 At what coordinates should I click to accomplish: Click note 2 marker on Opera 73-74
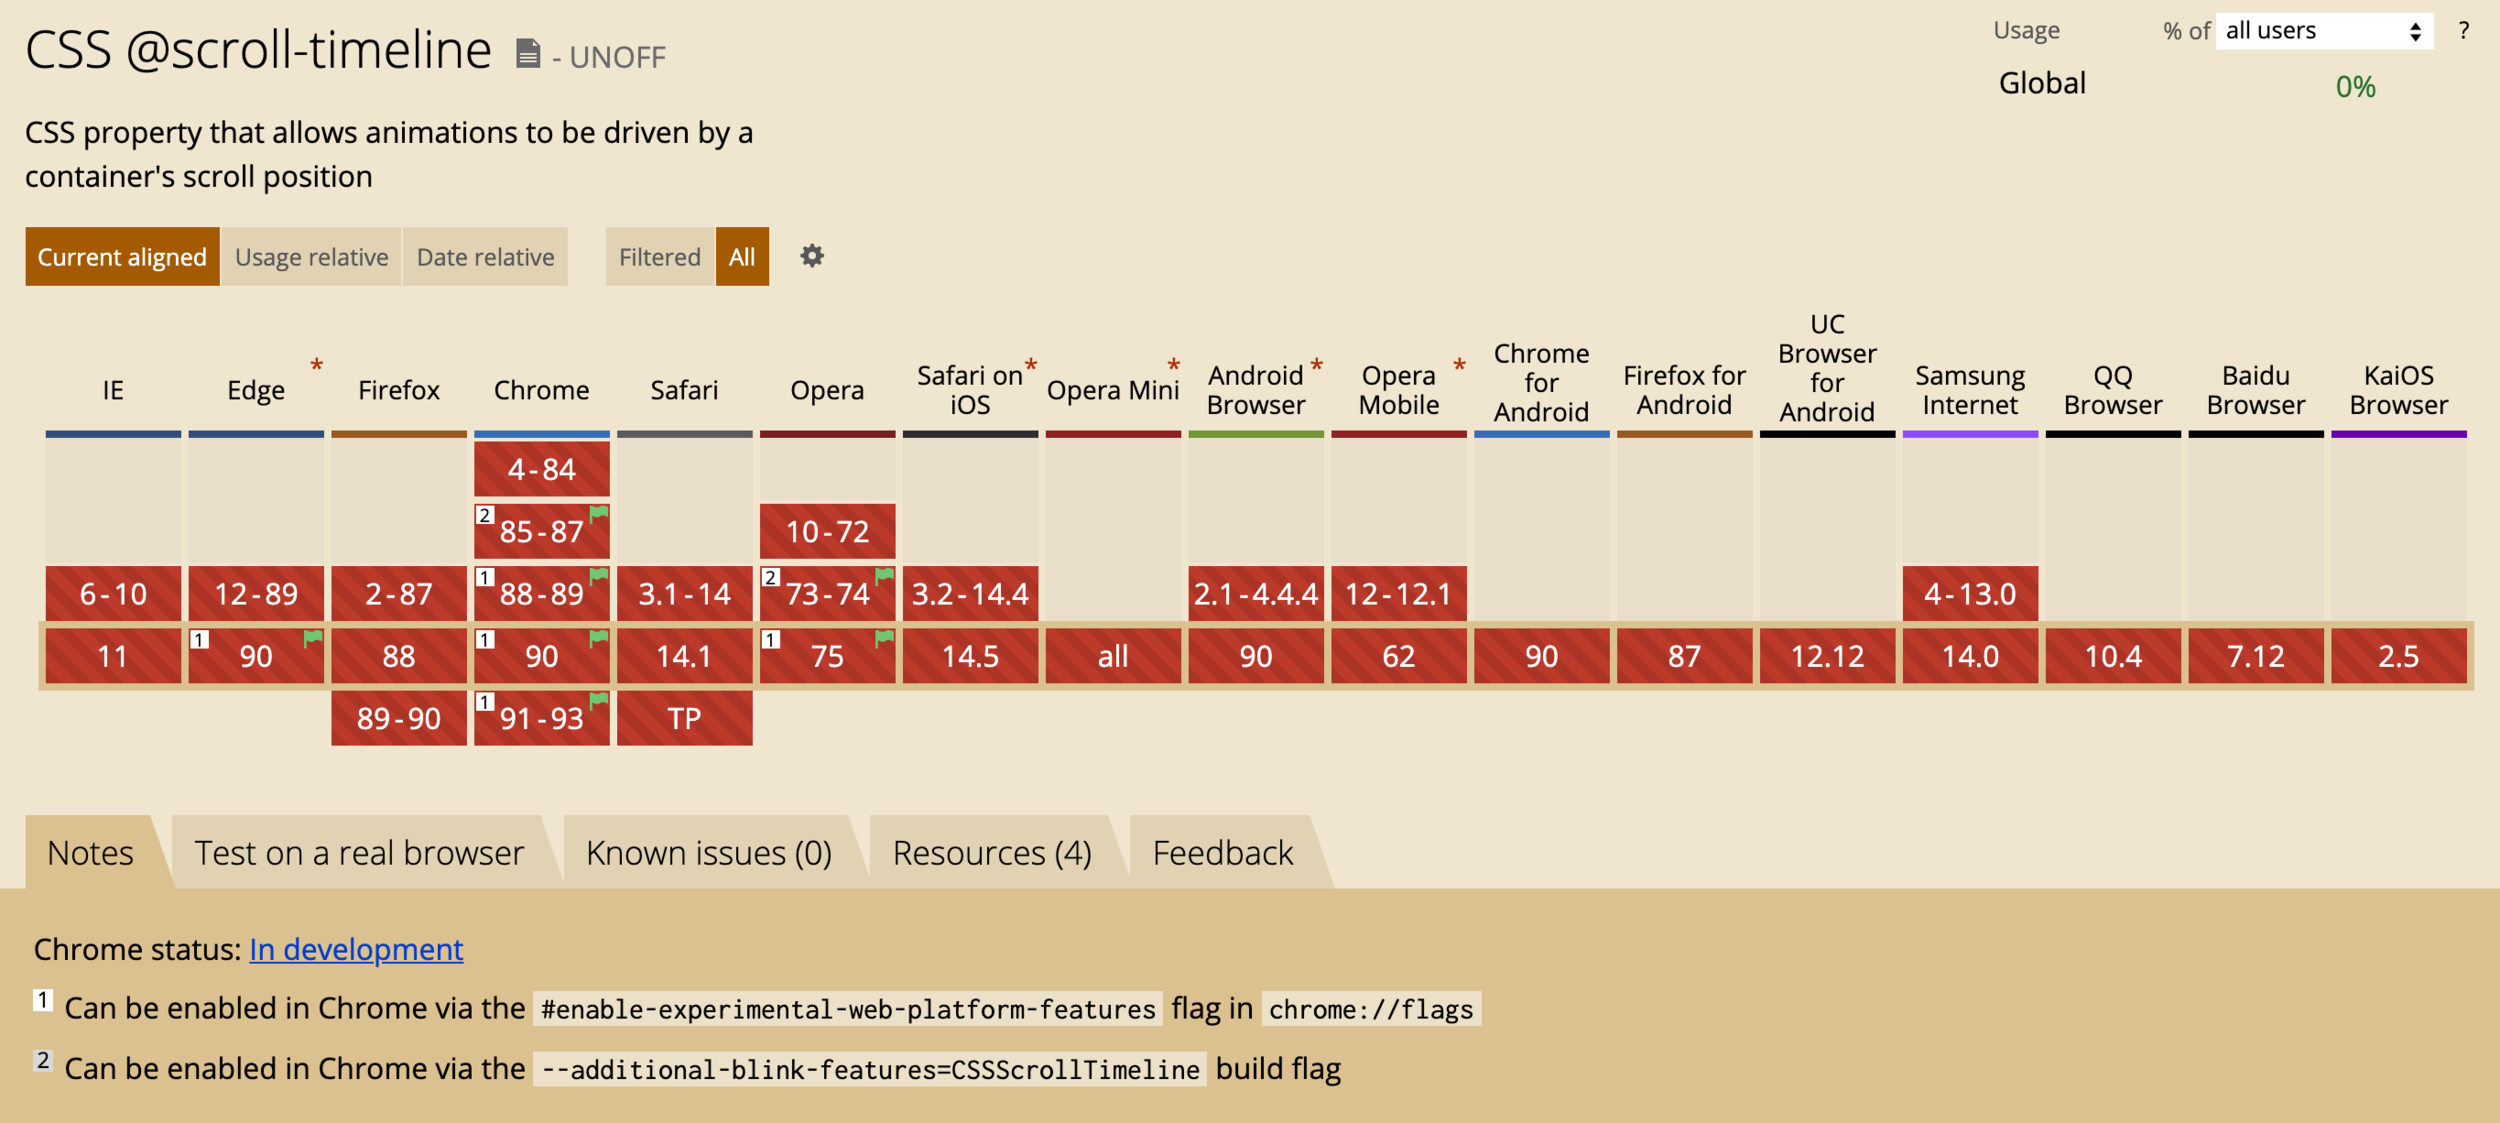click(771, 577)
